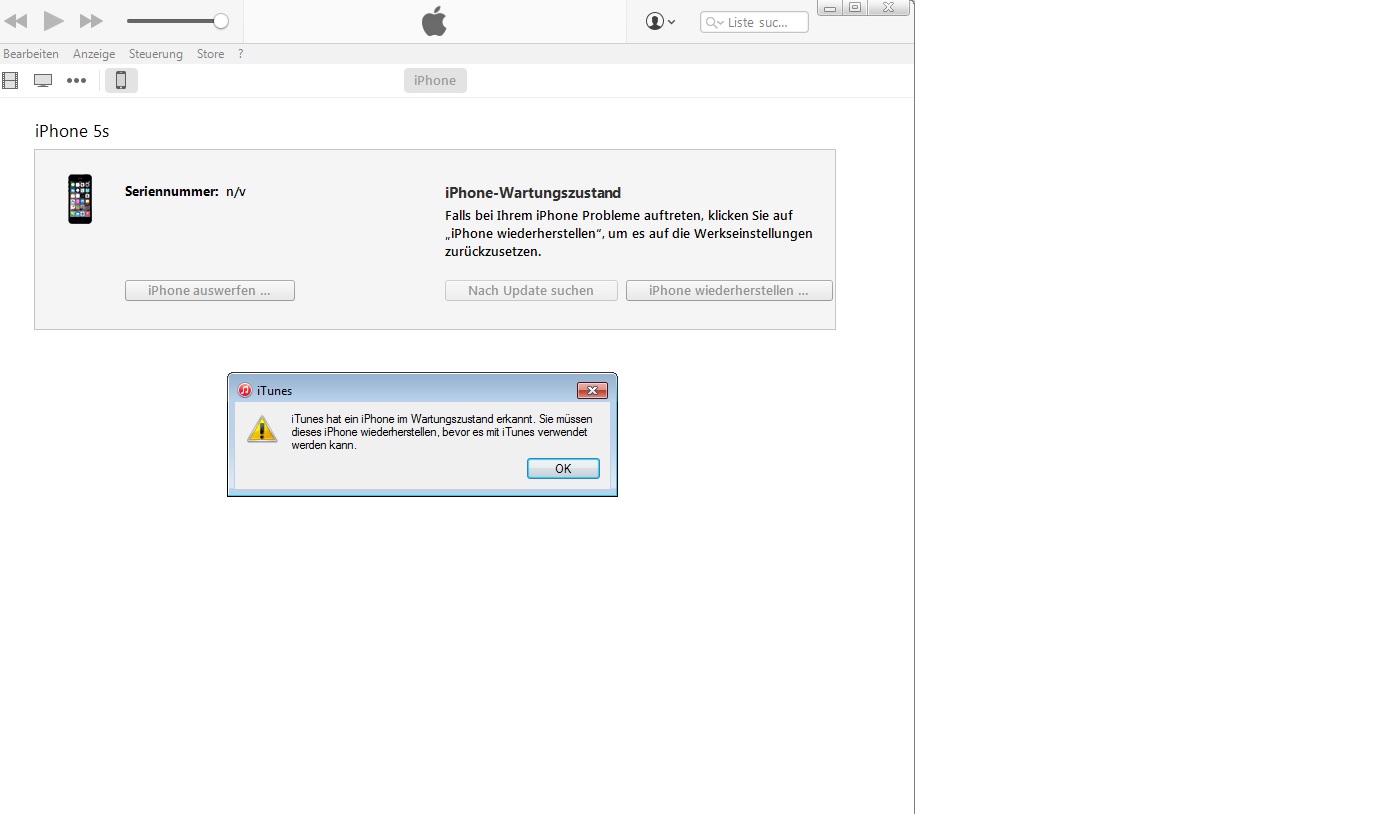Adjust the volume slider knob

pyautogui.click(x=221, y=21)
